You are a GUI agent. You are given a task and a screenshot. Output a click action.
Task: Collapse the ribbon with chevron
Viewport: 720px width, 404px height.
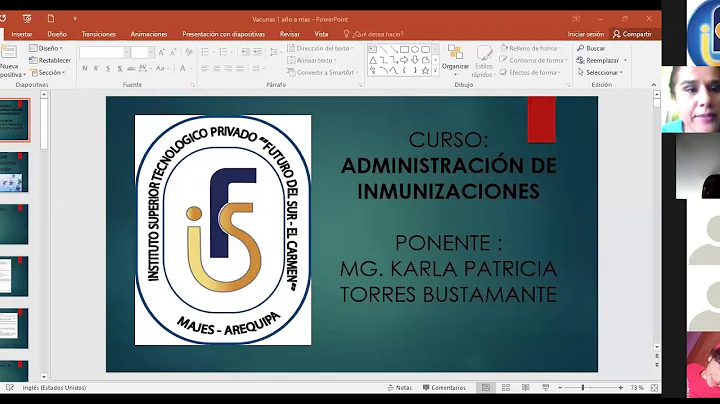[653, 84]
